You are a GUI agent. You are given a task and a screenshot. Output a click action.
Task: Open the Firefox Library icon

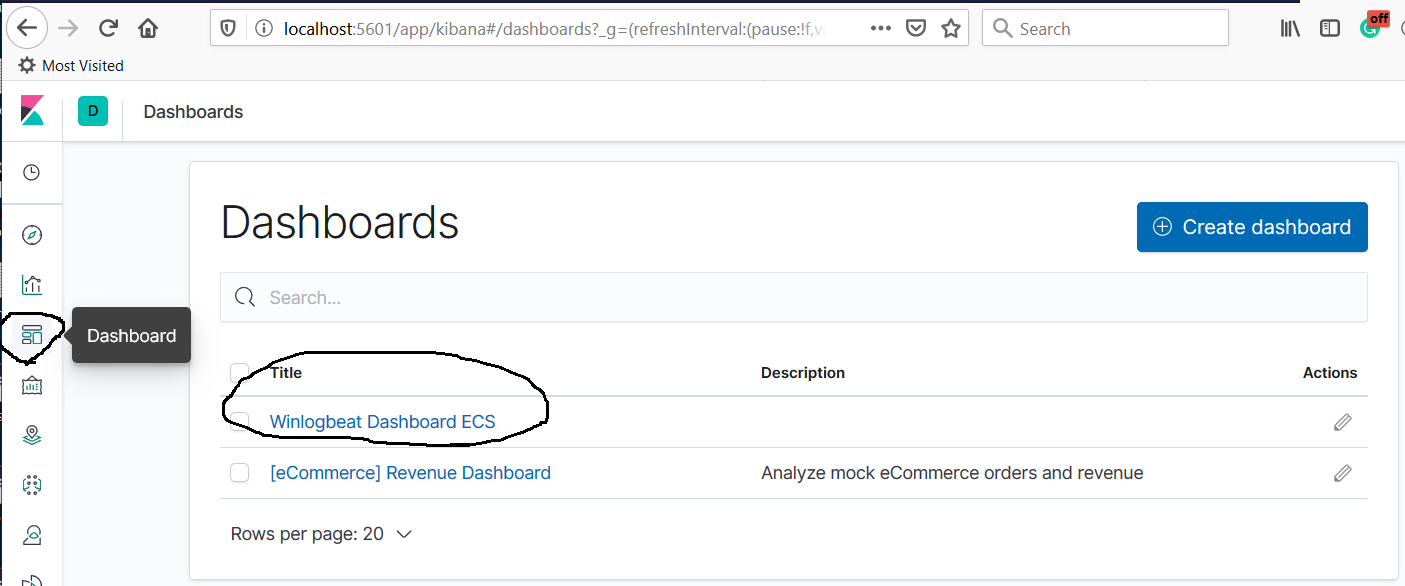pyautogui.click(x=1290, y=28)
